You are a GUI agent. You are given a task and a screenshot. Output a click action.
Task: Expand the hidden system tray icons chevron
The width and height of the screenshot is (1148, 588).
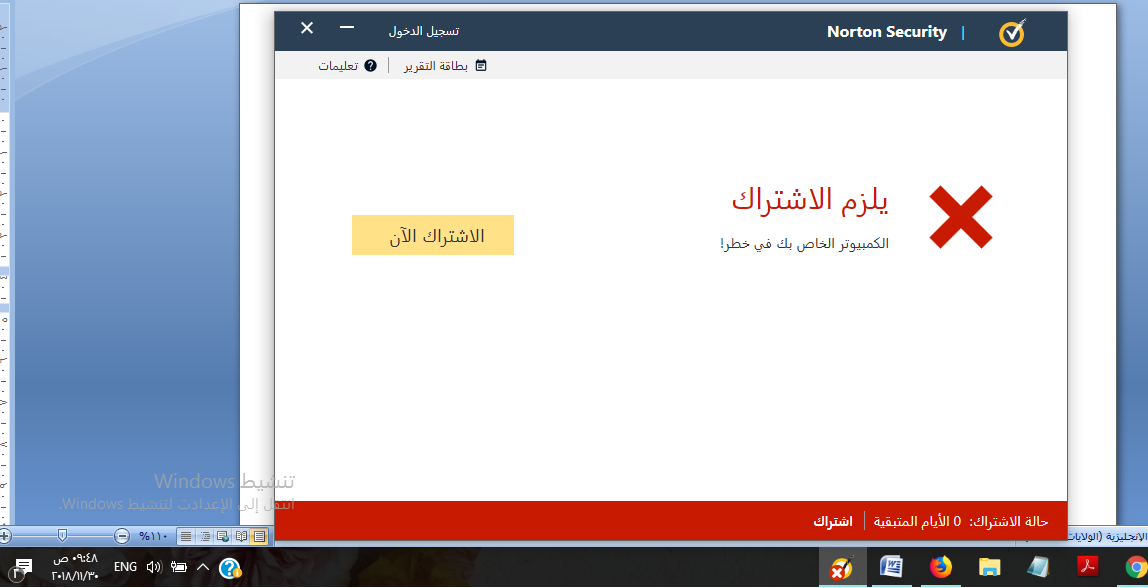(204, 567)
